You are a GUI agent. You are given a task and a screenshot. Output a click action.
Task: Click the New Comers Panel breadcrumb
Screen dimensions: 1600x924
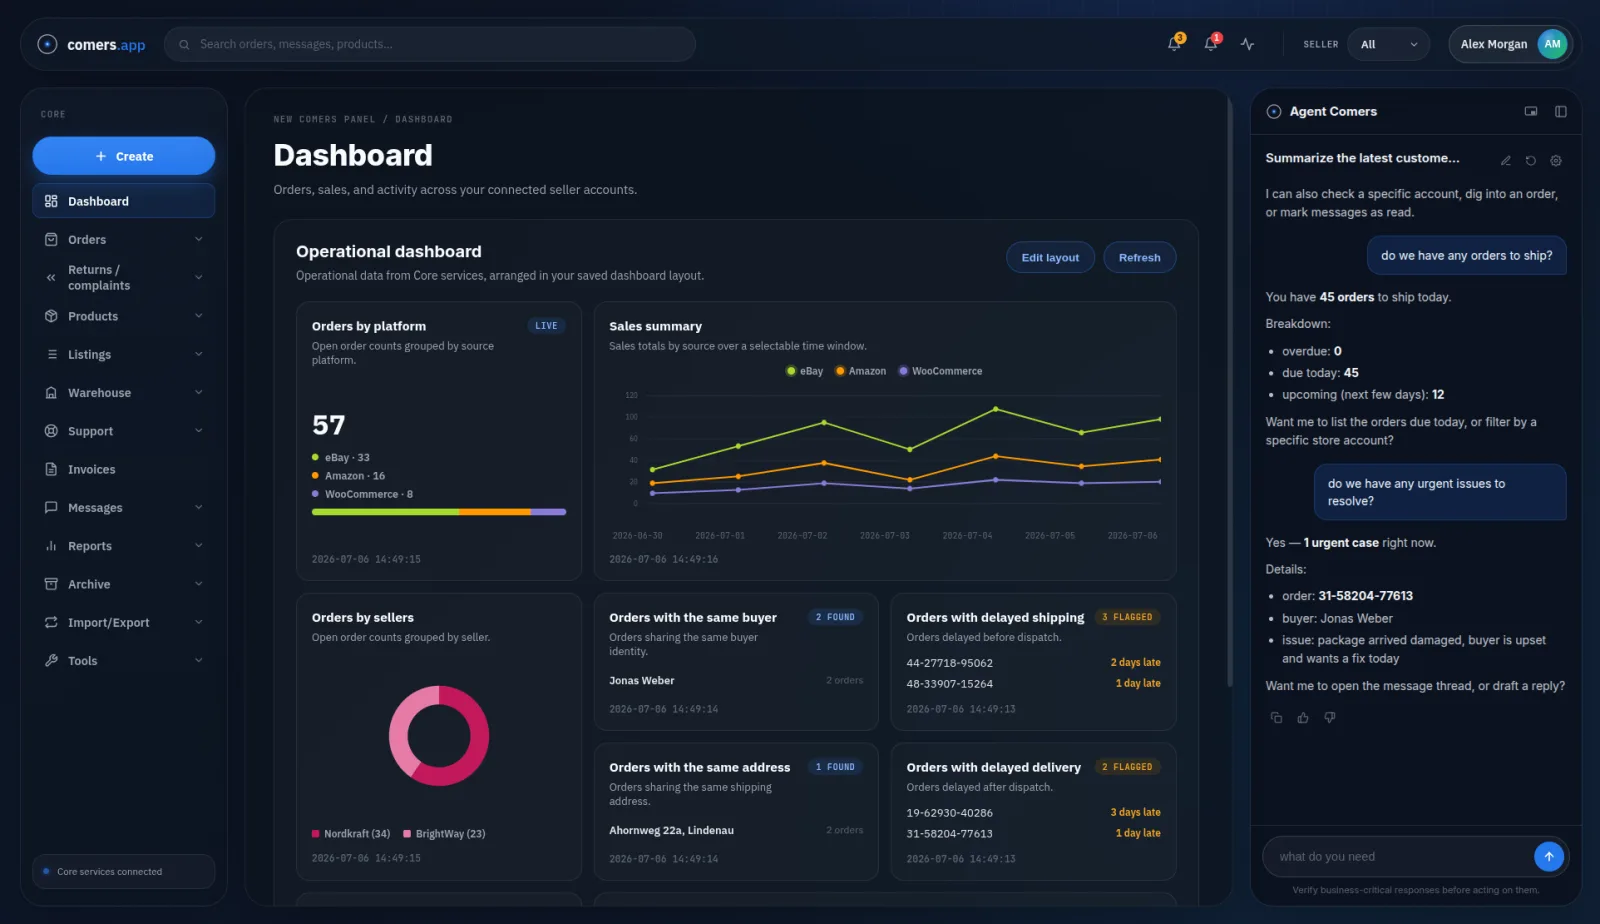[x=324, y=120]
